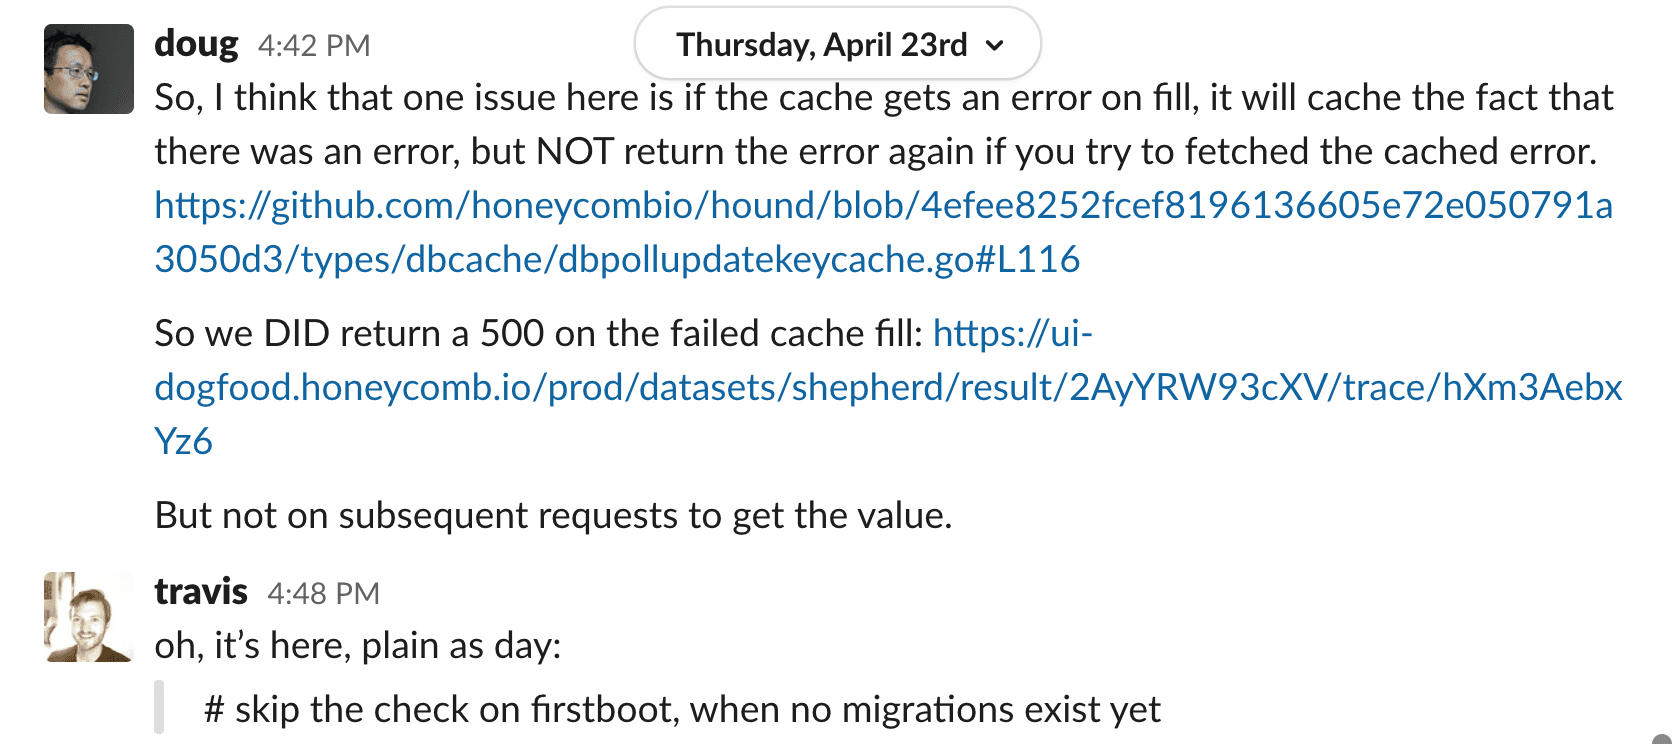1674x744 pixels.
Task: Open travis's profile via his username
Action: tap(200, 592)
